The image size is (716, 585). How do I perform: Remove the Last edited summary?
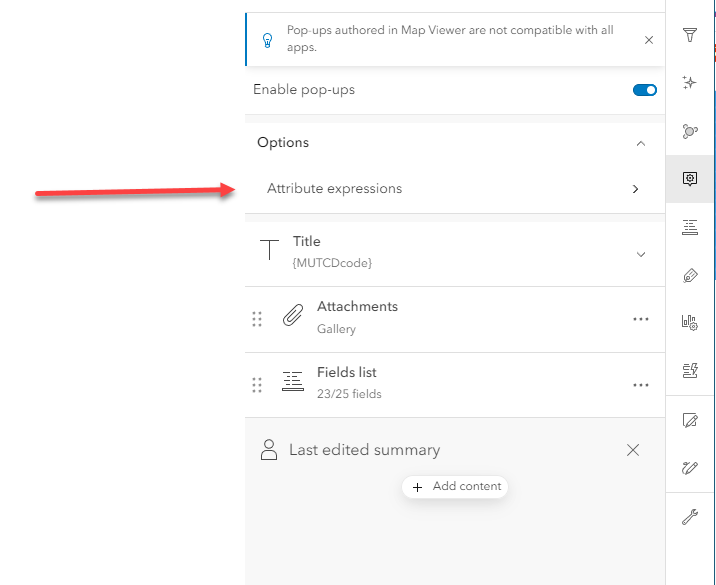(x=633, y=450)
